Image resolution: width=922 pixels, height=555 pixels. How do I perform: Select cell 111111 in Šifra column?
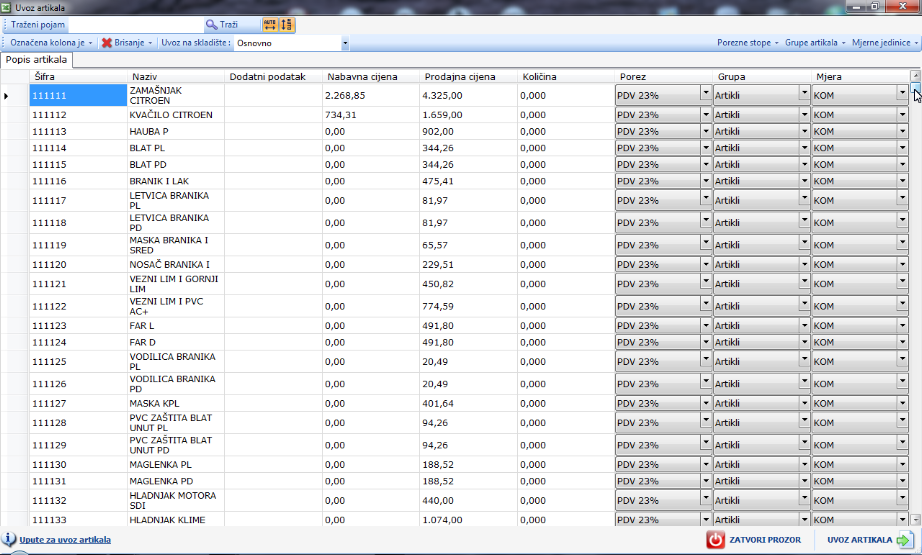78,95
